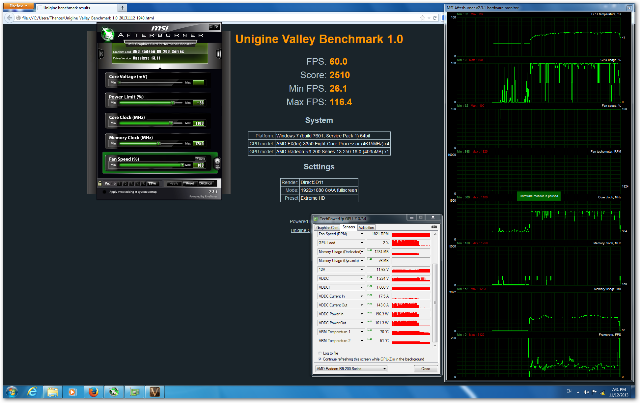Reload the benchmark results page

click(x=435, y=18)
